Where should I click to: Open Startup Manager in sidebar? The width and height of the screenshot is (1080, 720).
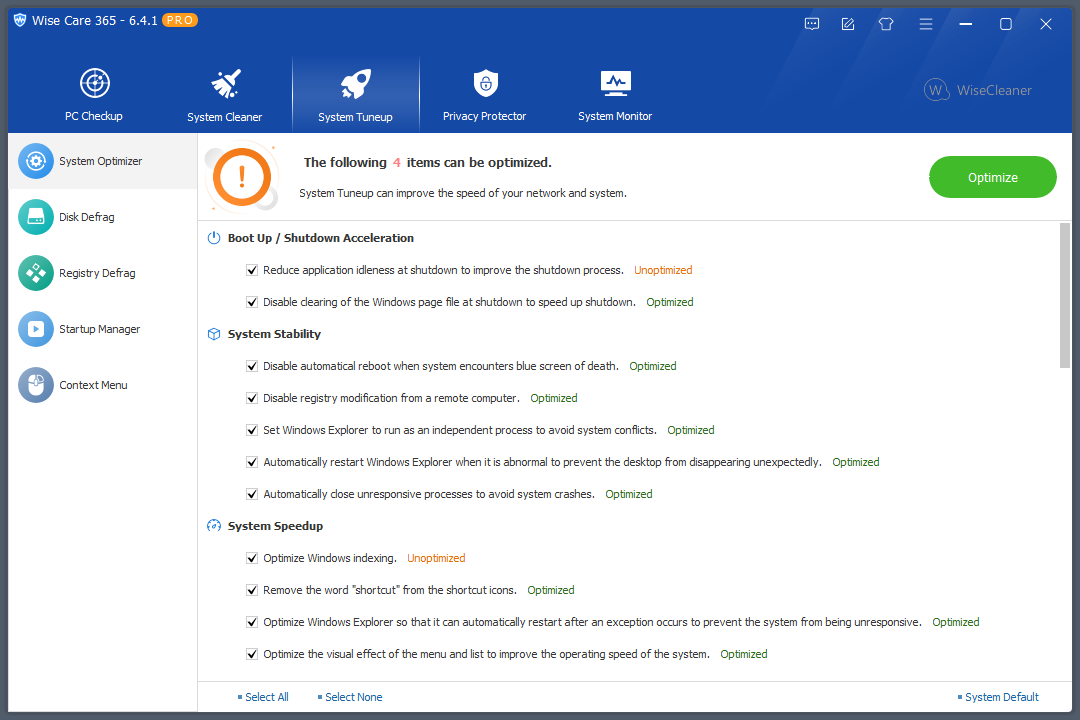103,329
